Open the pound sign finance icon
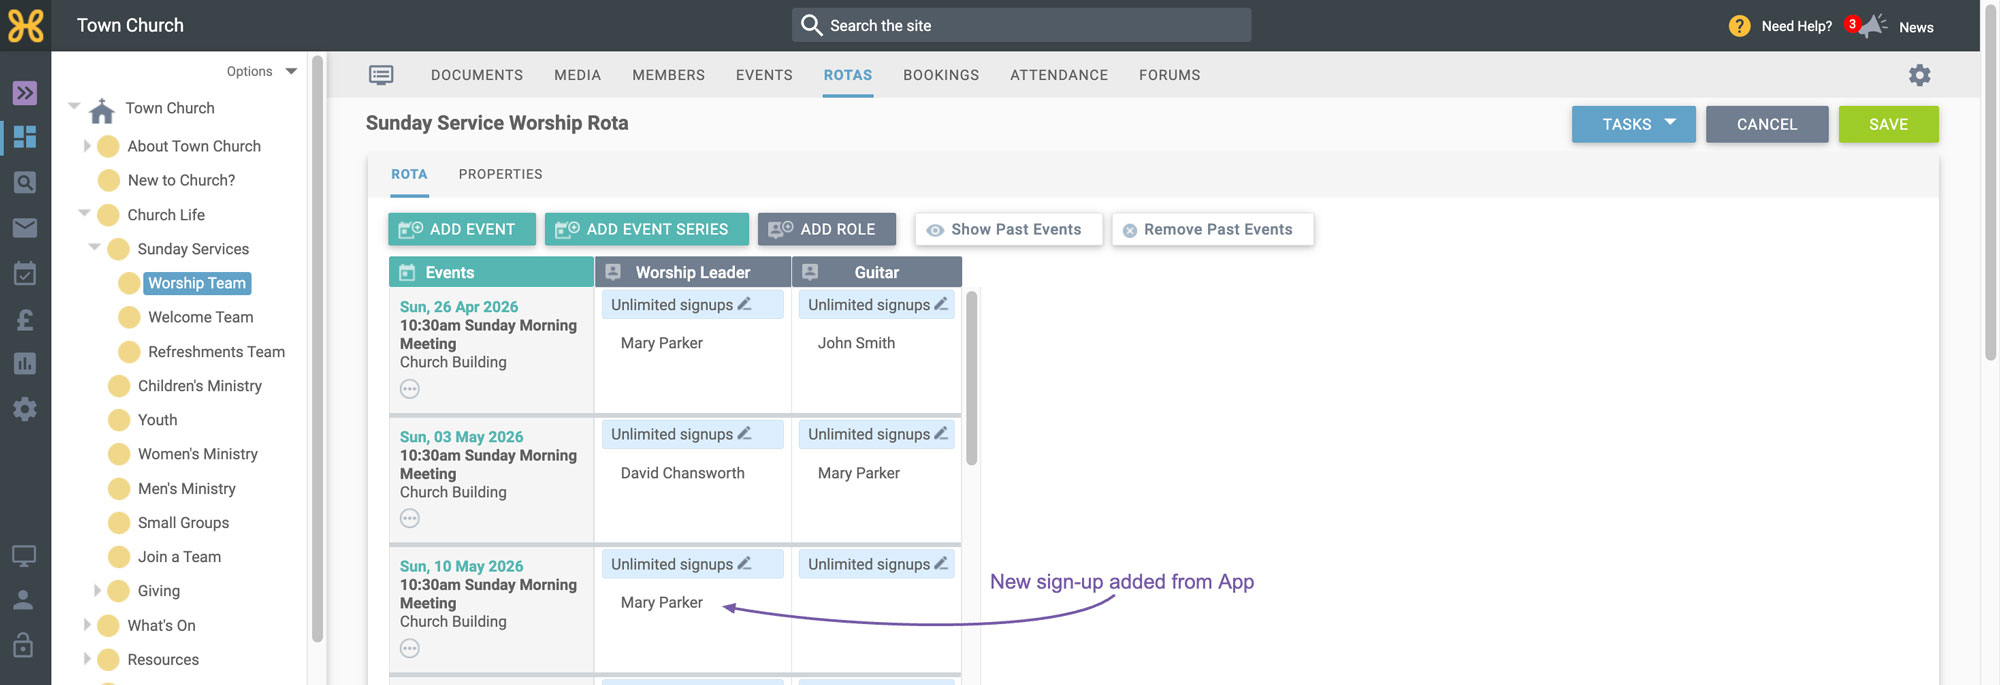Viewport: 2000px width, 685px height. (25, 319)
